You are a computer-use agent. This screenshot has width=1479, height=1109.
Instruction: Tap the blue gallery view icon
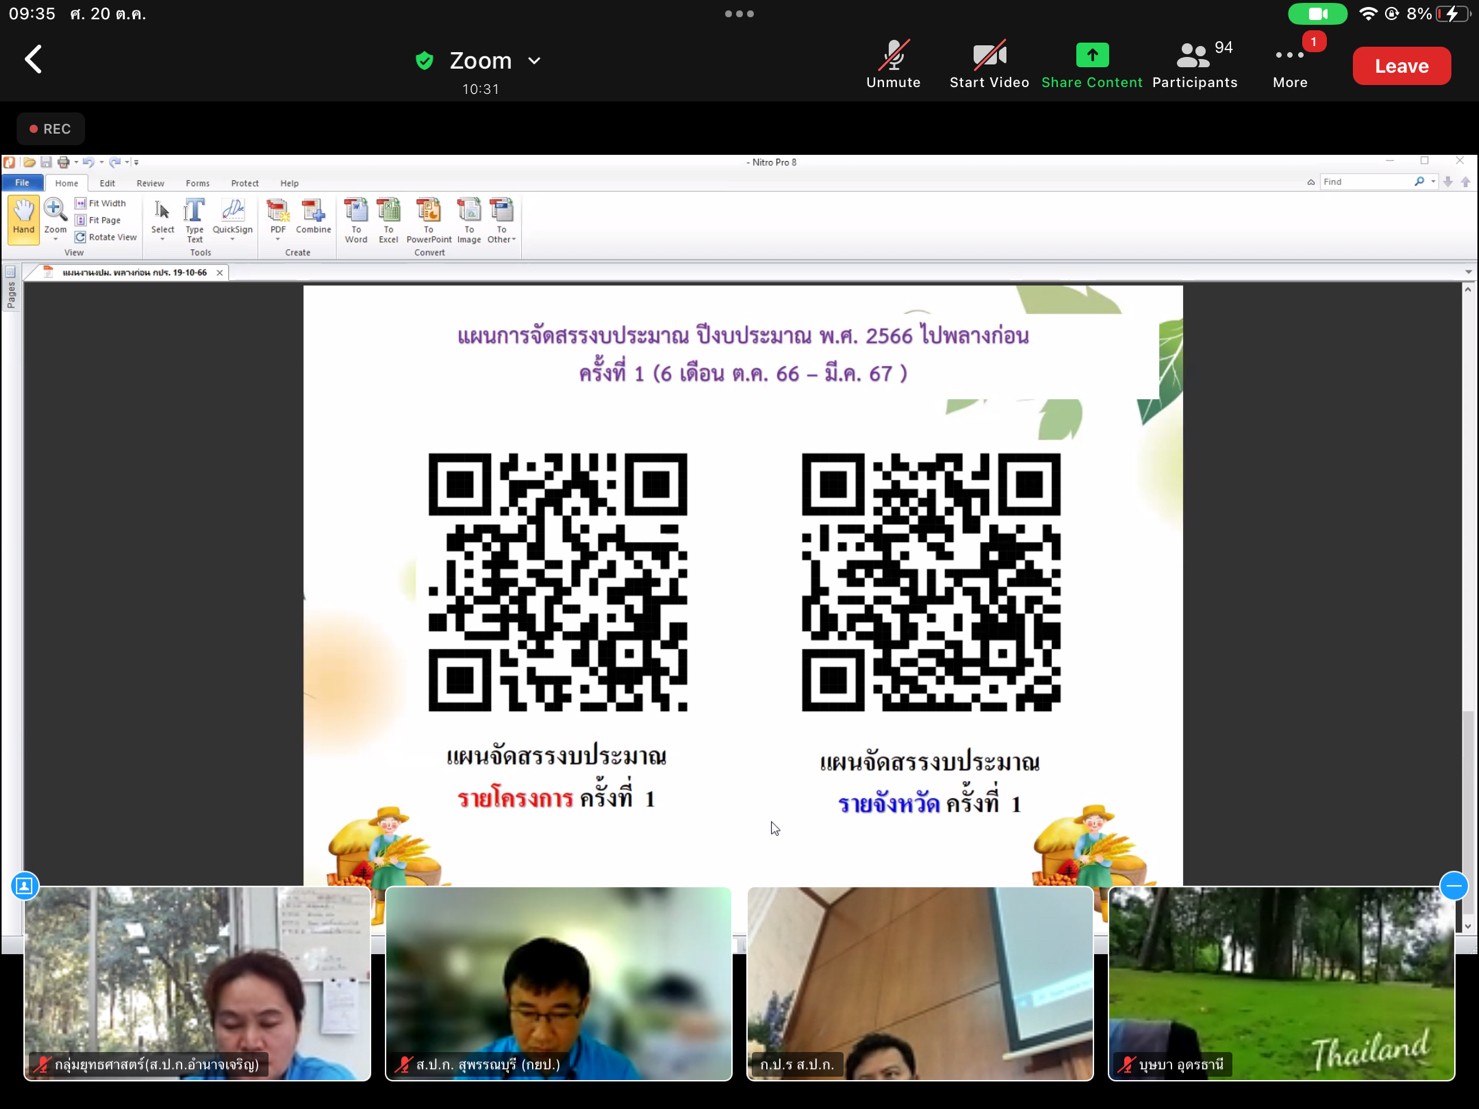pyautogui.click(x=25, y=885)
